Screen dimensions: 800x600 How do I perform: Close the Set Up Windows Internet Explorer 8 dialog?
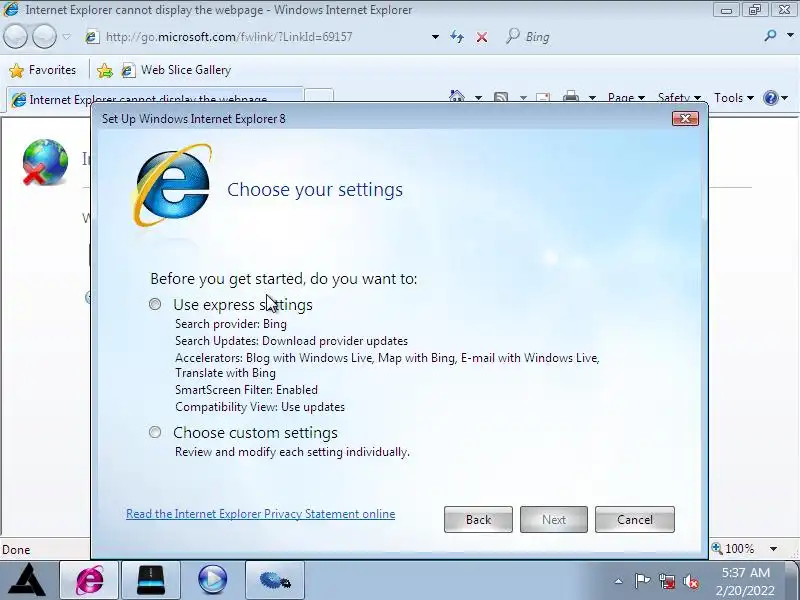pyautogui.click(x=685, y=118)
